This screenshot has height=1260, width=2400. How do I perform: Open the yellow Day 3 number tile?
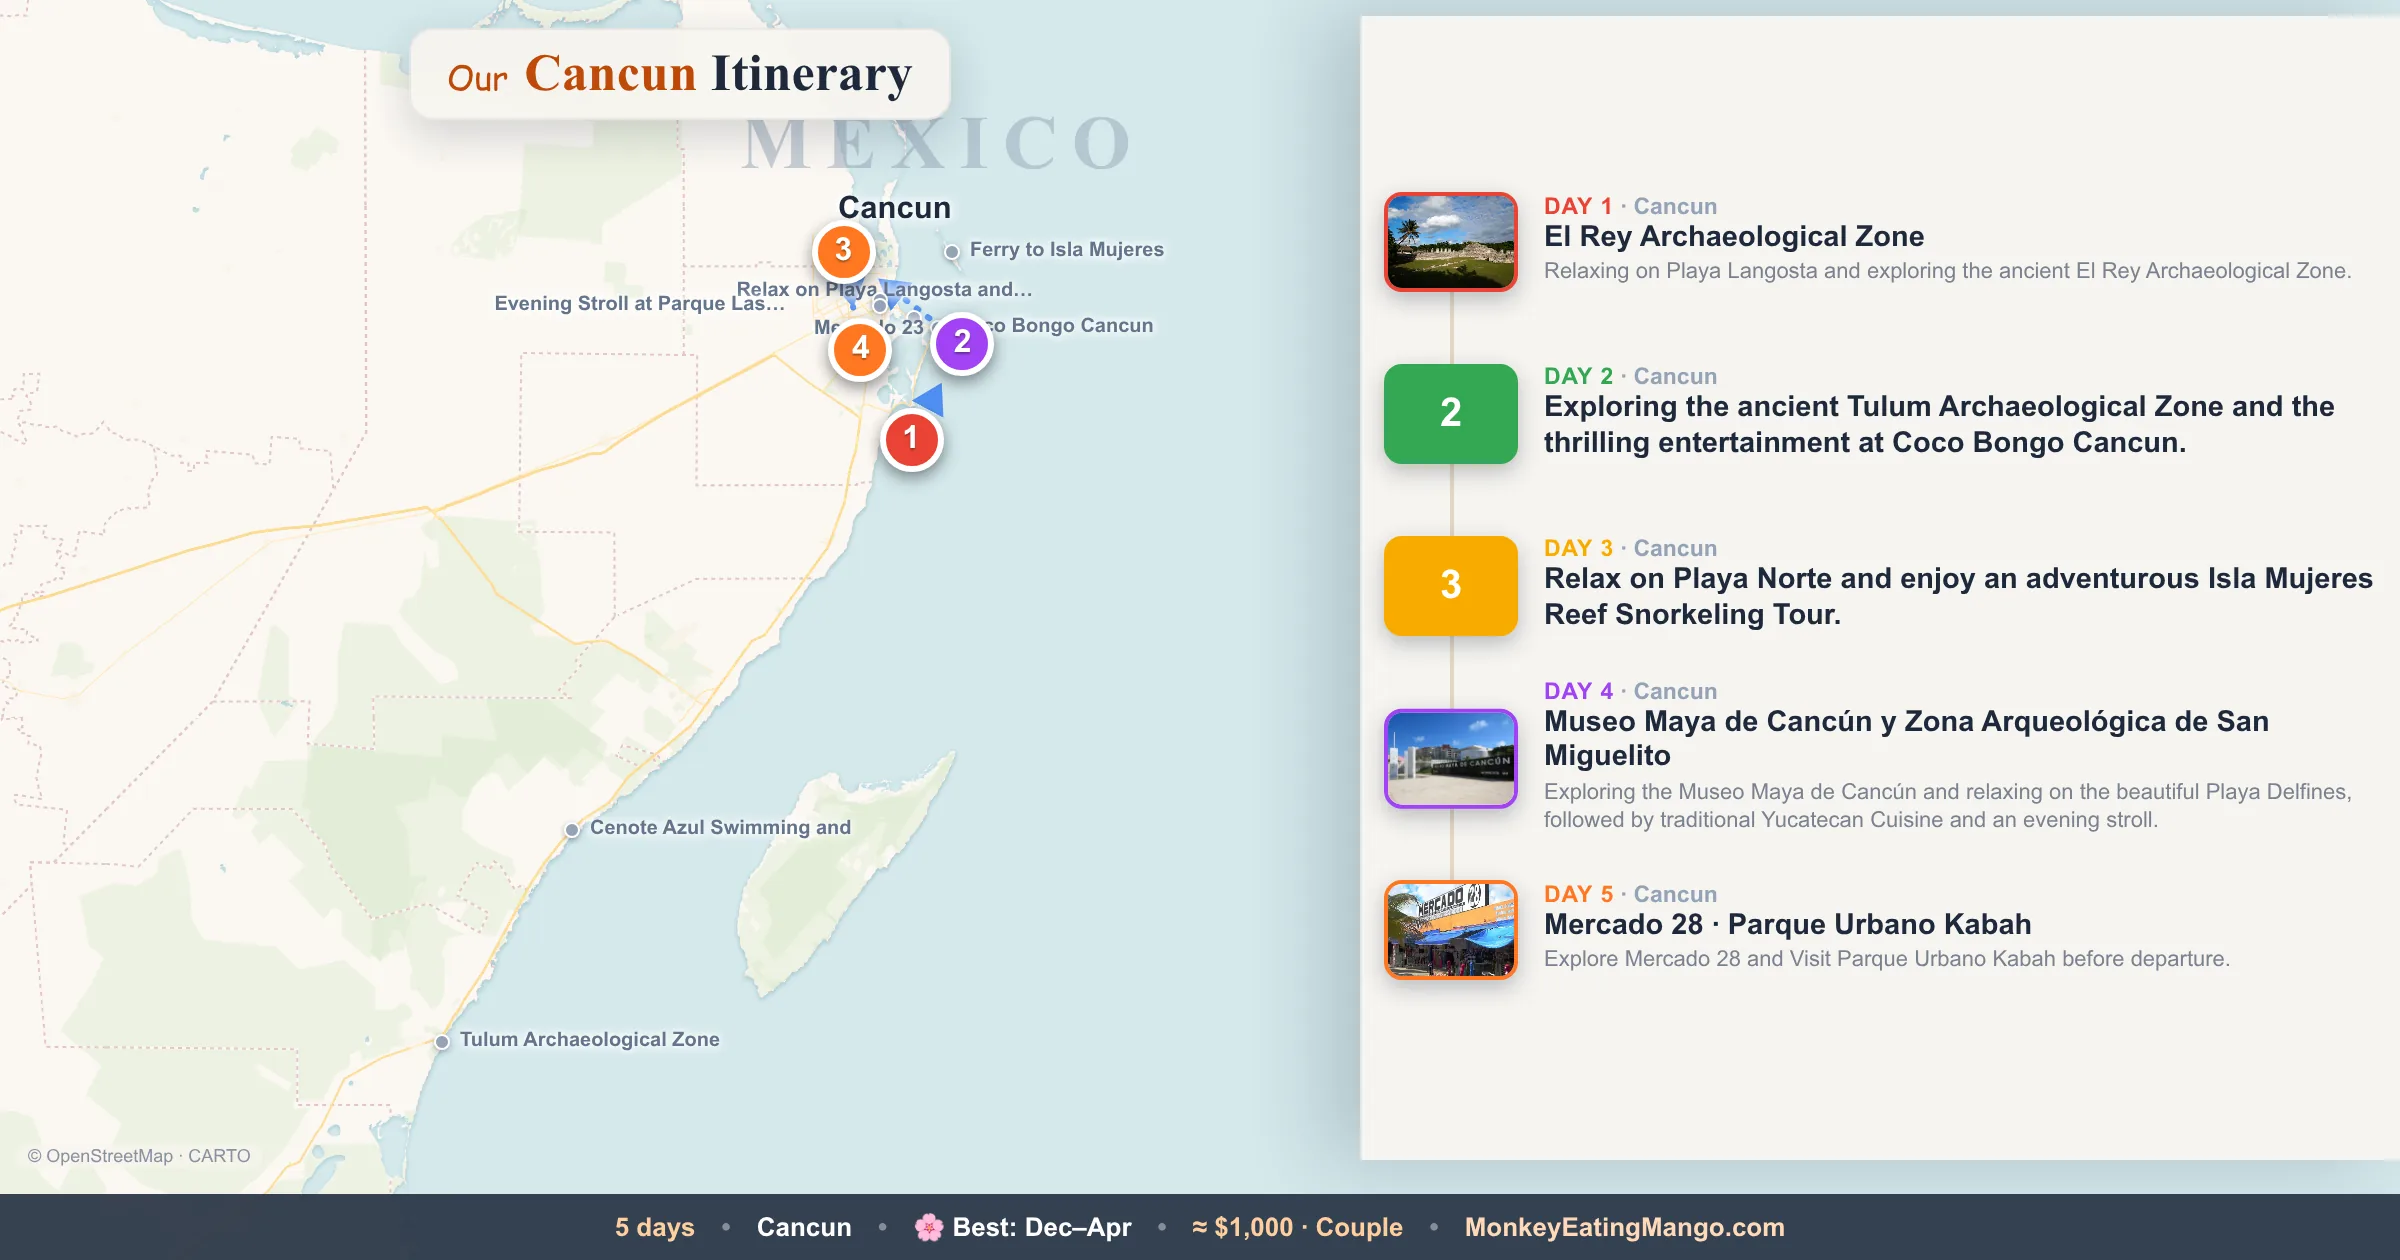point(1451,586)
